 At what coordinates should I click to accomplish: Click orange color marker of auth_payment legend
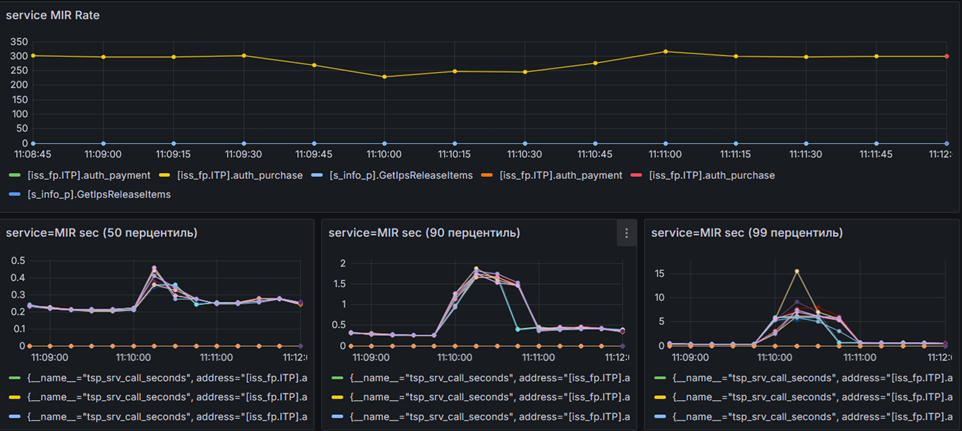486,175
